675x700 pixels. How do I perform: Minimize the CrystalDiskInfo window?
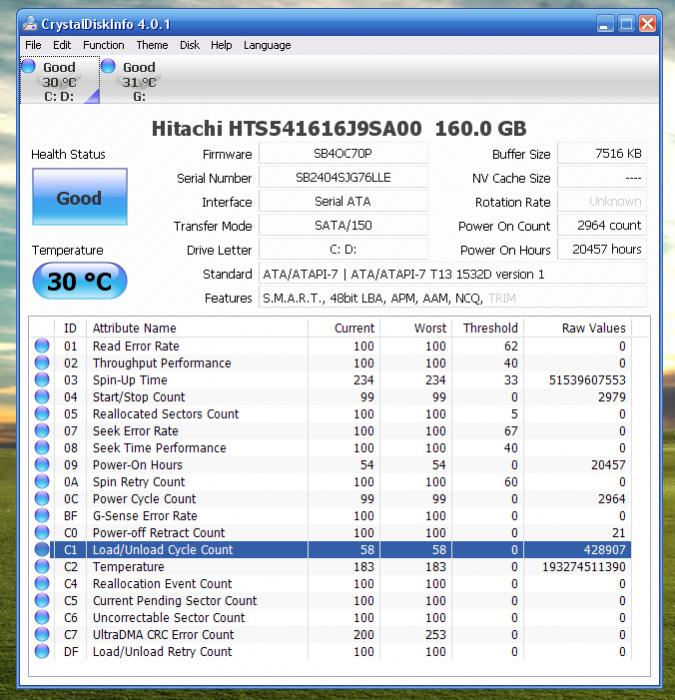coord(605,24)
